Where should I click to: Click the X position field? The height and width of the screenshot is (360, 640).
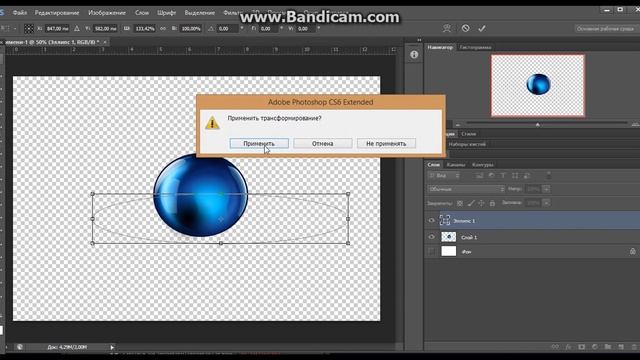pos(58,29)
